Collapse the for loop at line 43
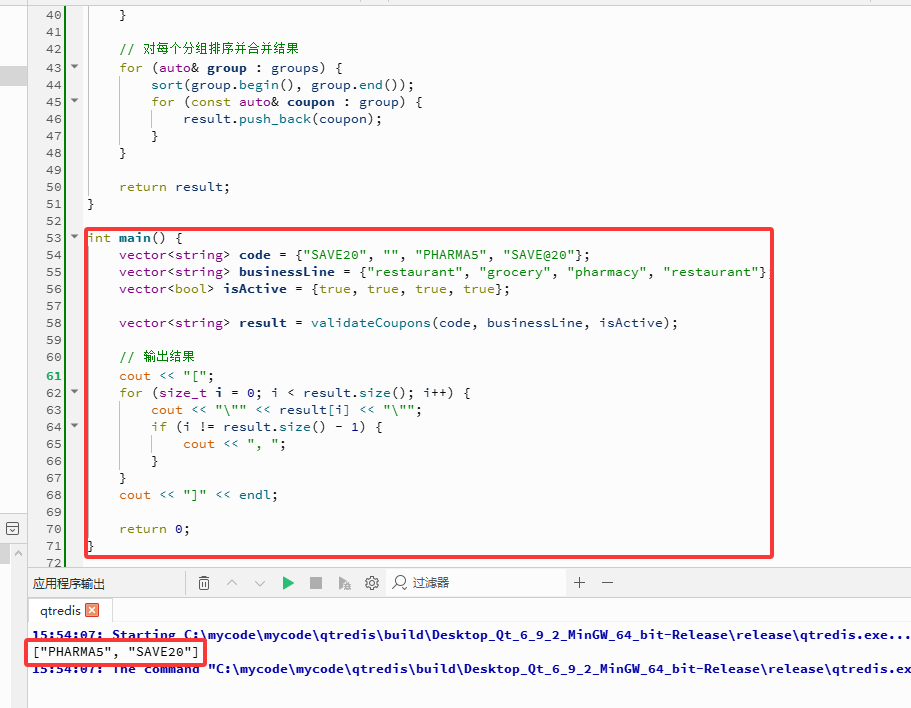This screenshot has width=911, height=708. 74,67
